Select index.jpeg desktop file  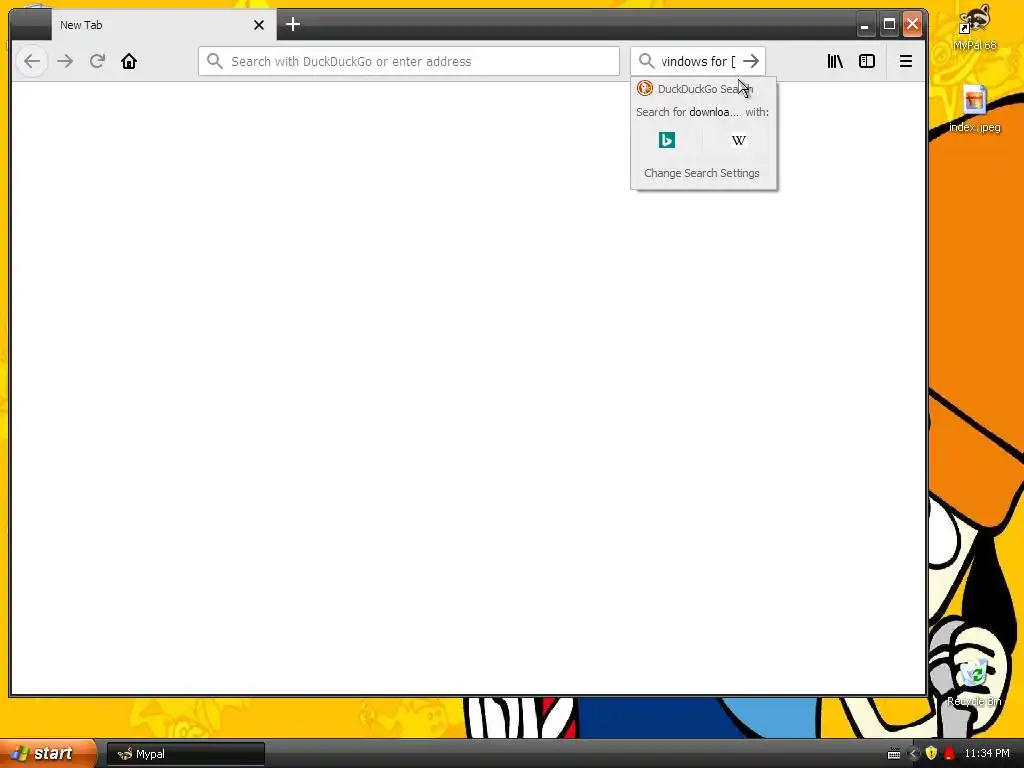[x=974, y=109]
